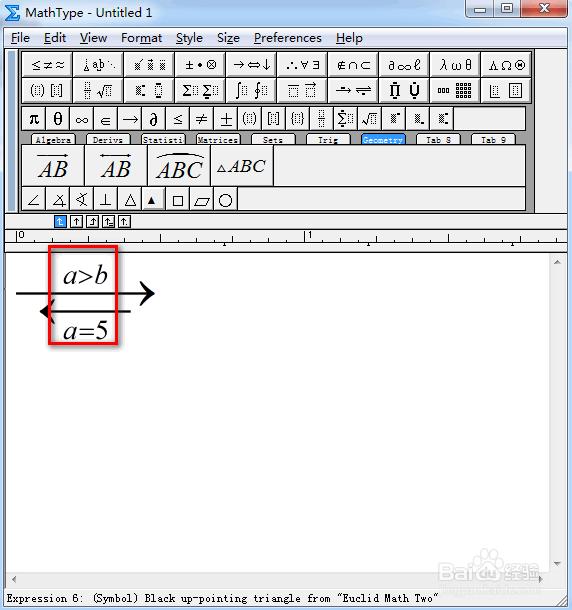Insert the less-than-or-equal symbol
572x610 pixels.
pos(177,119)
